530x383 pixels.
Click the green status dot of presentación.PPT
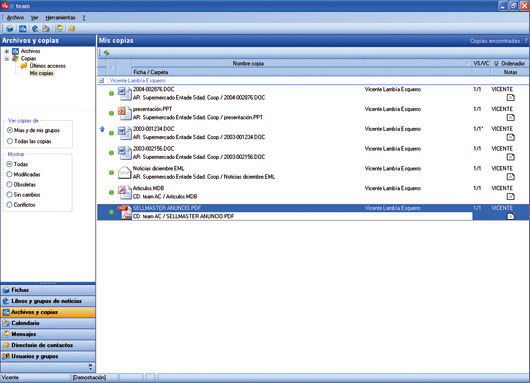(111, 113)
